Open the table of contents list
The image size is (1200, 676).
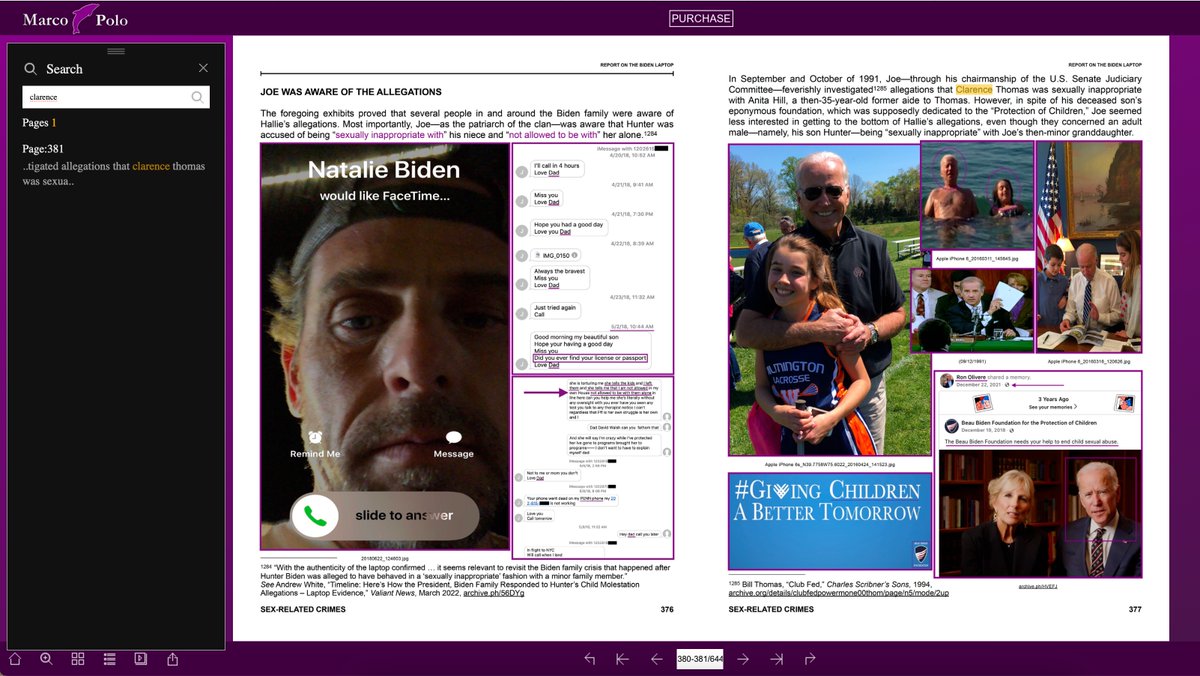[x=110, y=659]
